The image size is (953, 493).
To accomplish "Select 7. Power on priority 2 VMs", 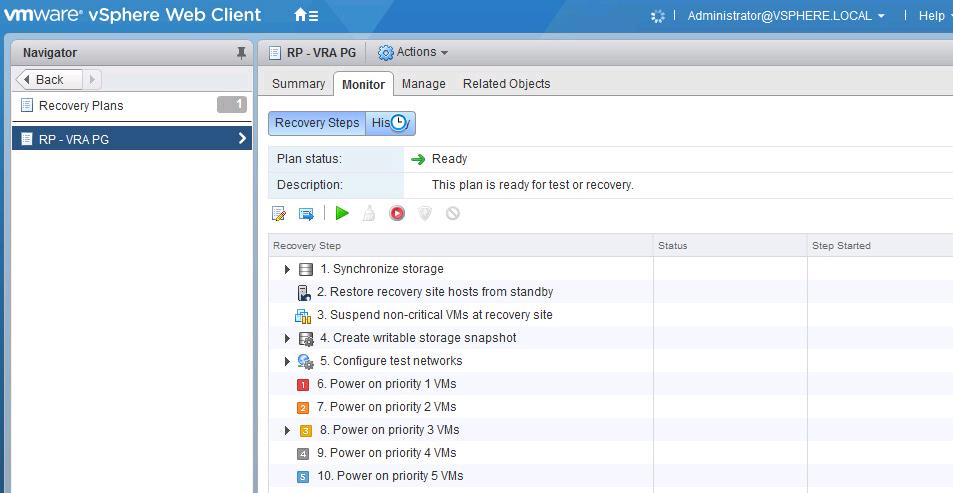I will (x=387, y=407).
